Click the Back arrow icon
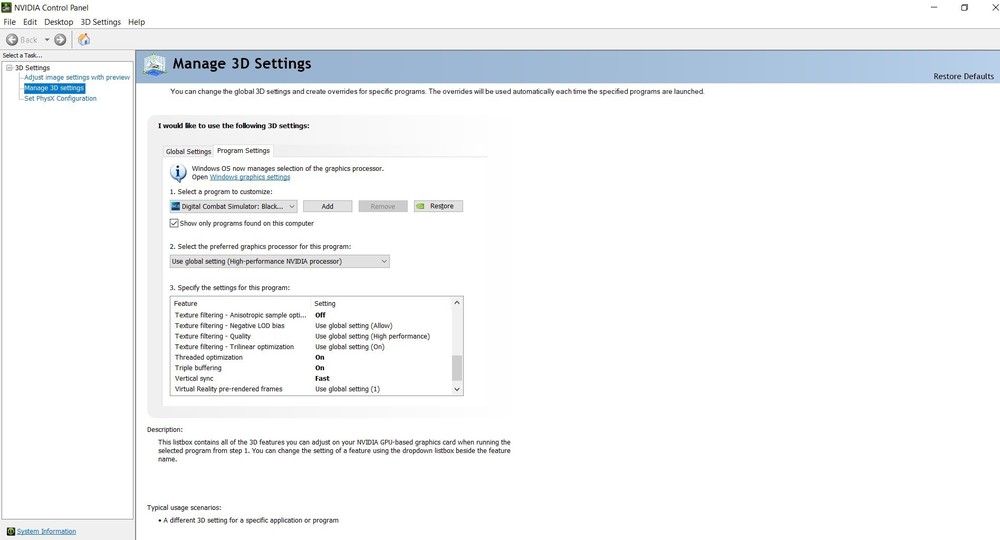 (11, 40)
